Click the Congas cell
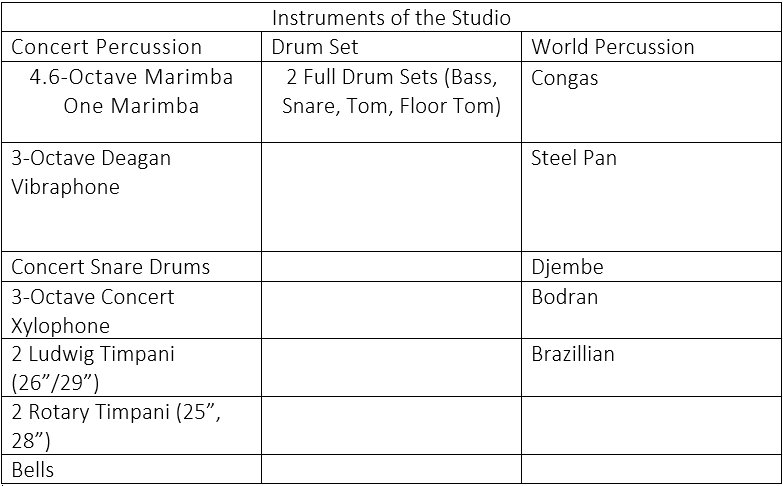 652,102
